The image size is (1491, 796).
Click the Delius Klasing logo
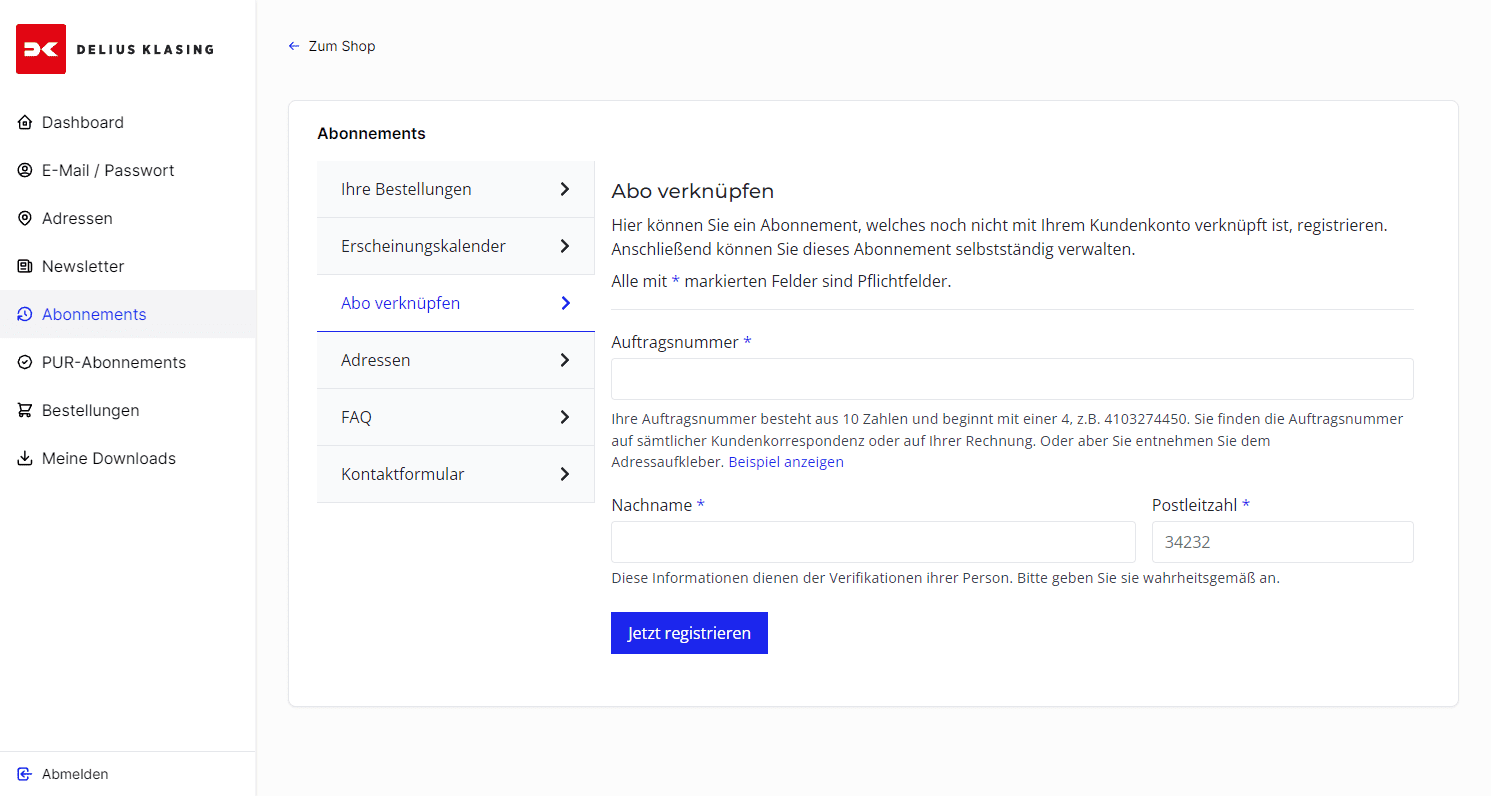115,49
